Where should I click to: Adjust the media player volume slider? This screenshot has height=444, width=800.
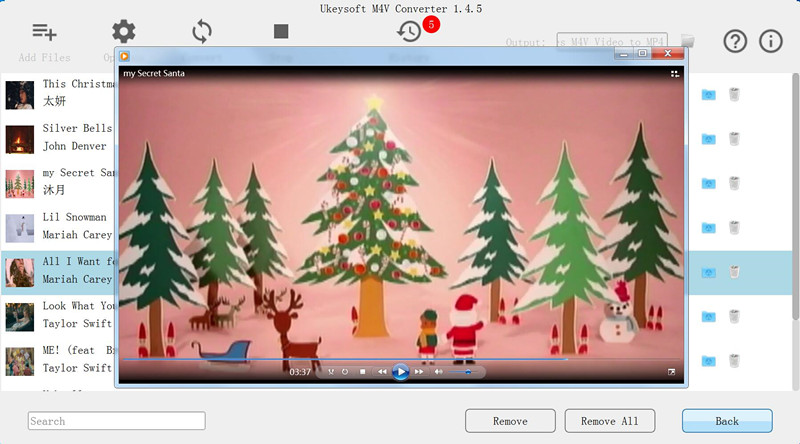pyautogui.click(x=464, y=372)
